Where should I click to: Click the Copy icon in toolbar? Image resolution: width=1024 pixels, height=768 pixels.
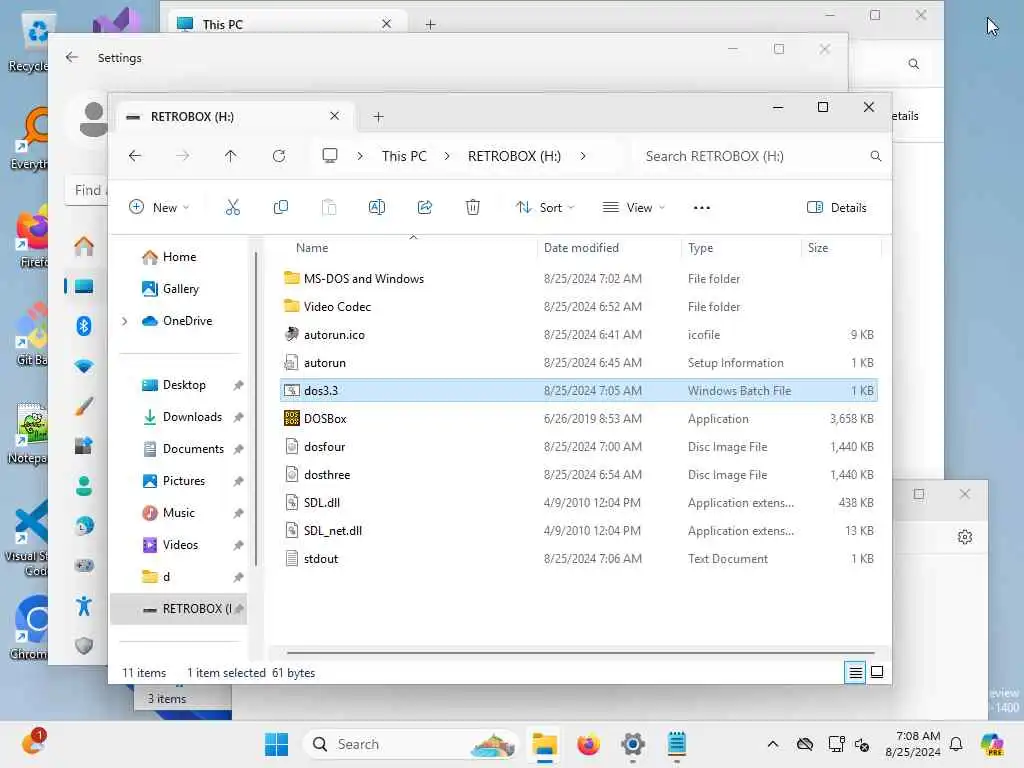[x=280, y=208]
